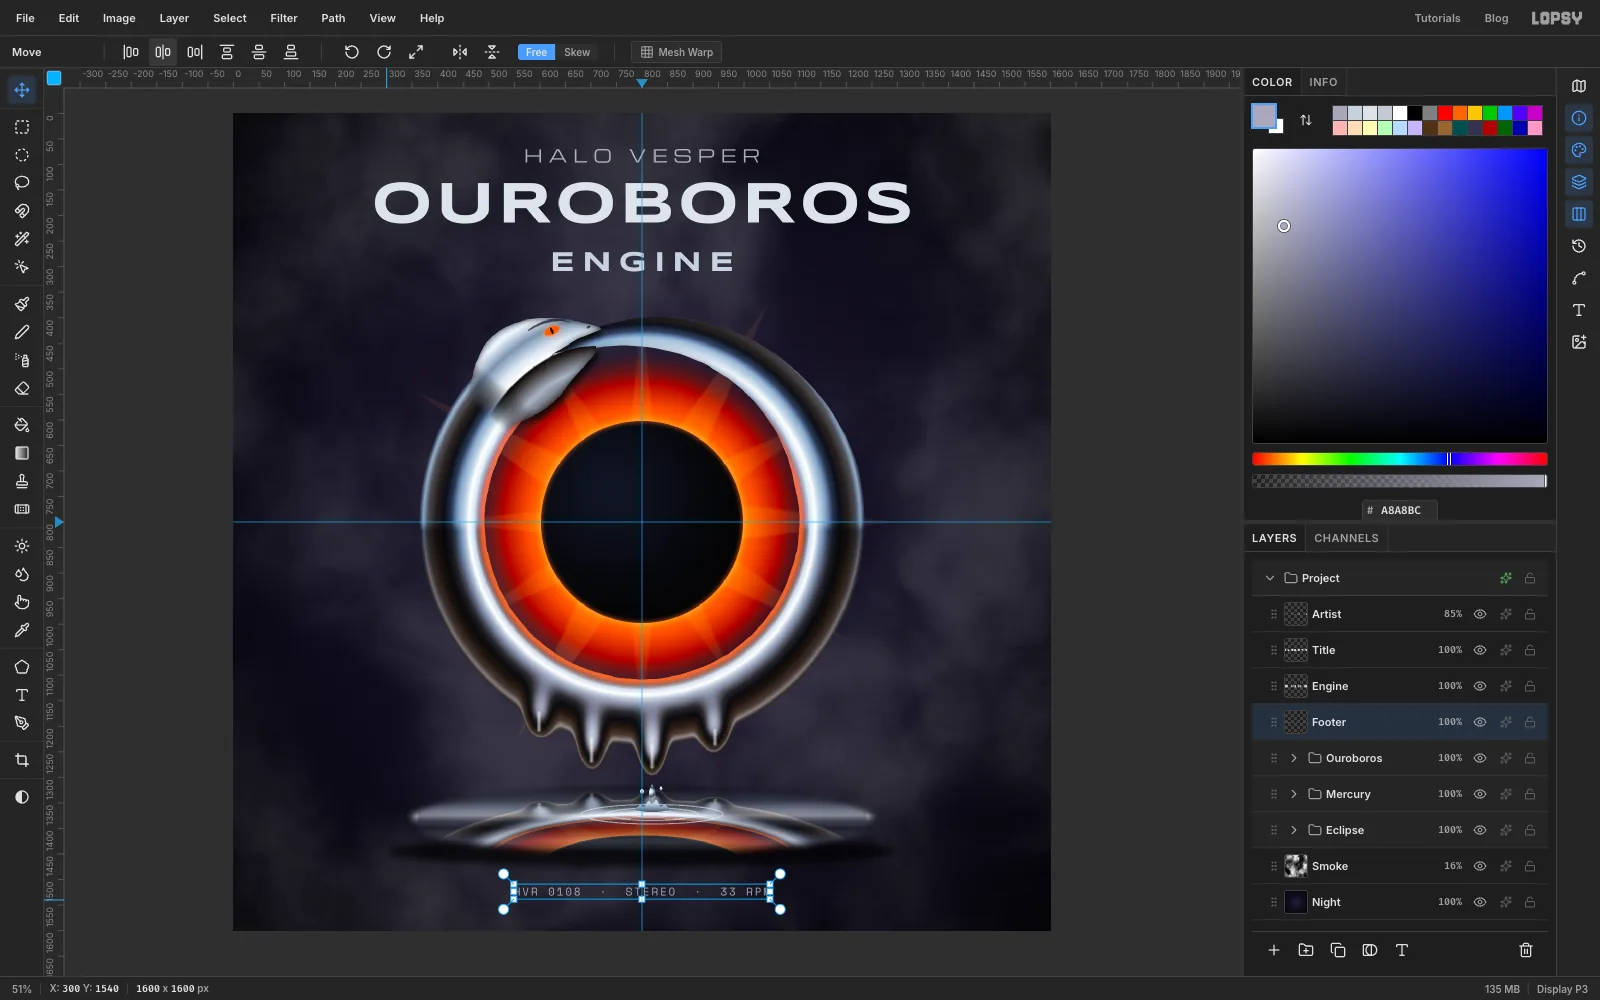This screenshot has width=1600, height=1000.
Task: Open the Filter menu
Action: 284,18
